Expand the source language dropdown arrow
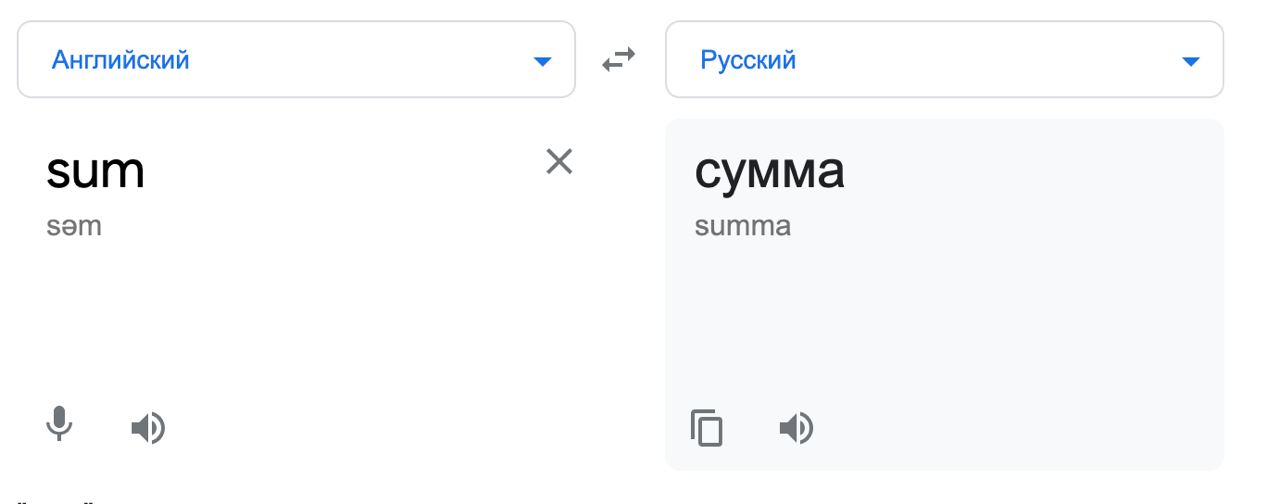The image size is (1280, 504). 542,62
